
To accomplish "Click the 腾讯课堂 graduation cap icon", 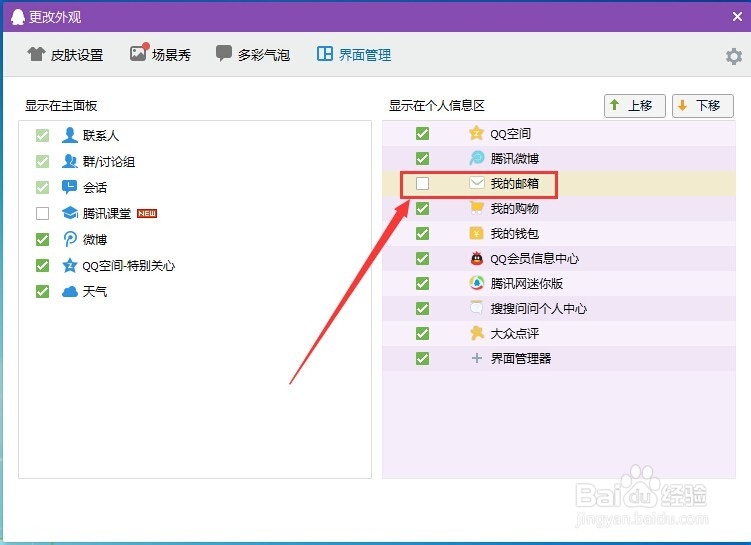I will click(x=69, y=213).
